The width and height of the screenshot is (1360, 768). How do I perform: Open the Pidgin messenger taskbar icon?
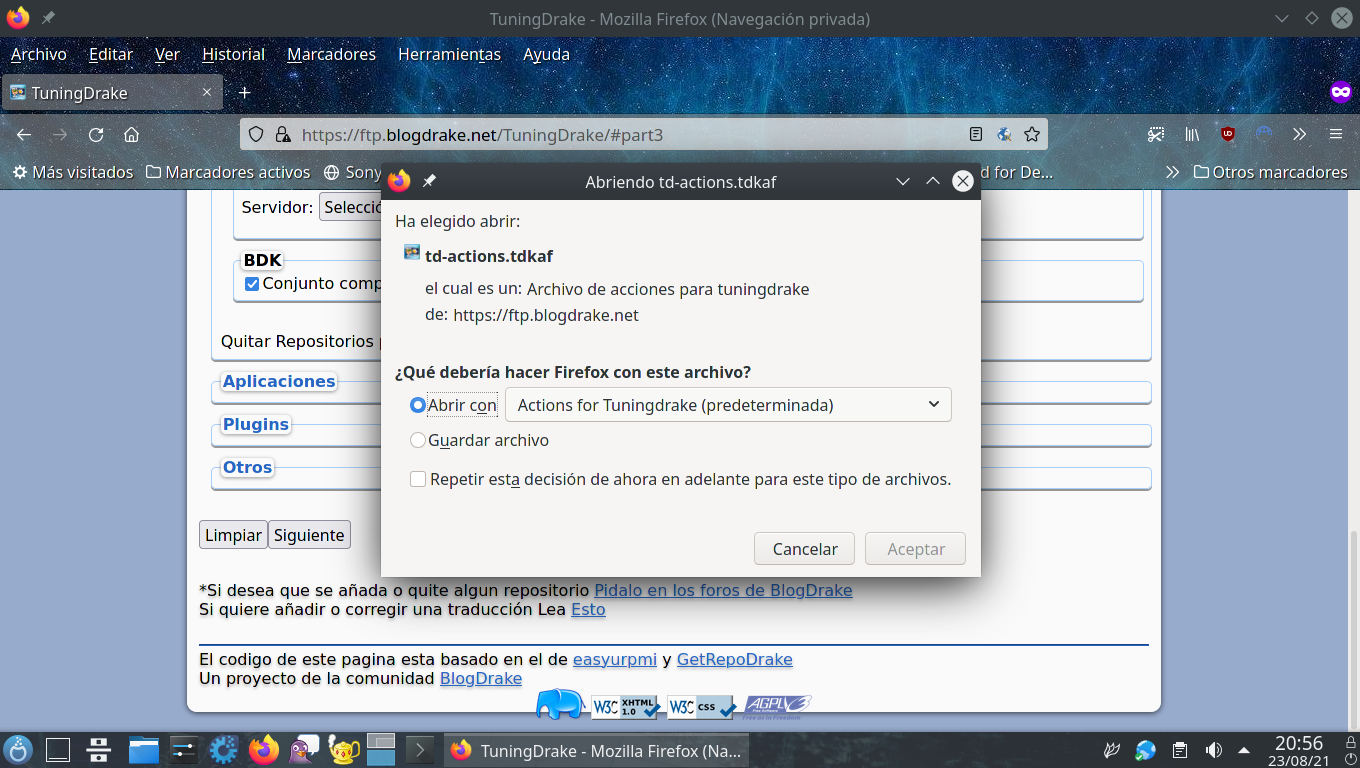pos(303,749)
